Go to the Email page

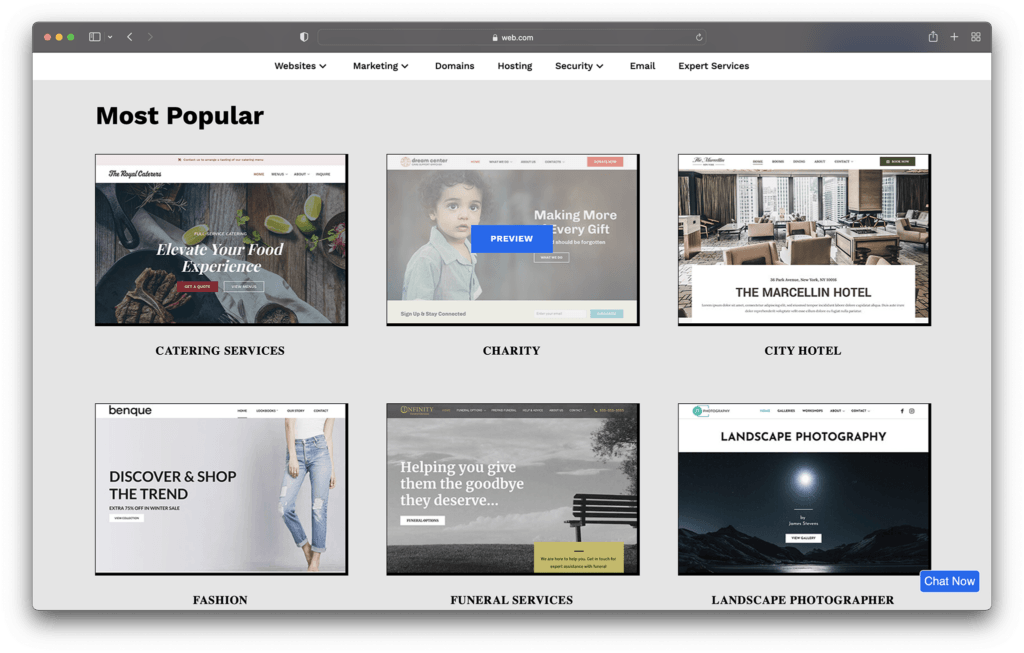coord(642,66)
